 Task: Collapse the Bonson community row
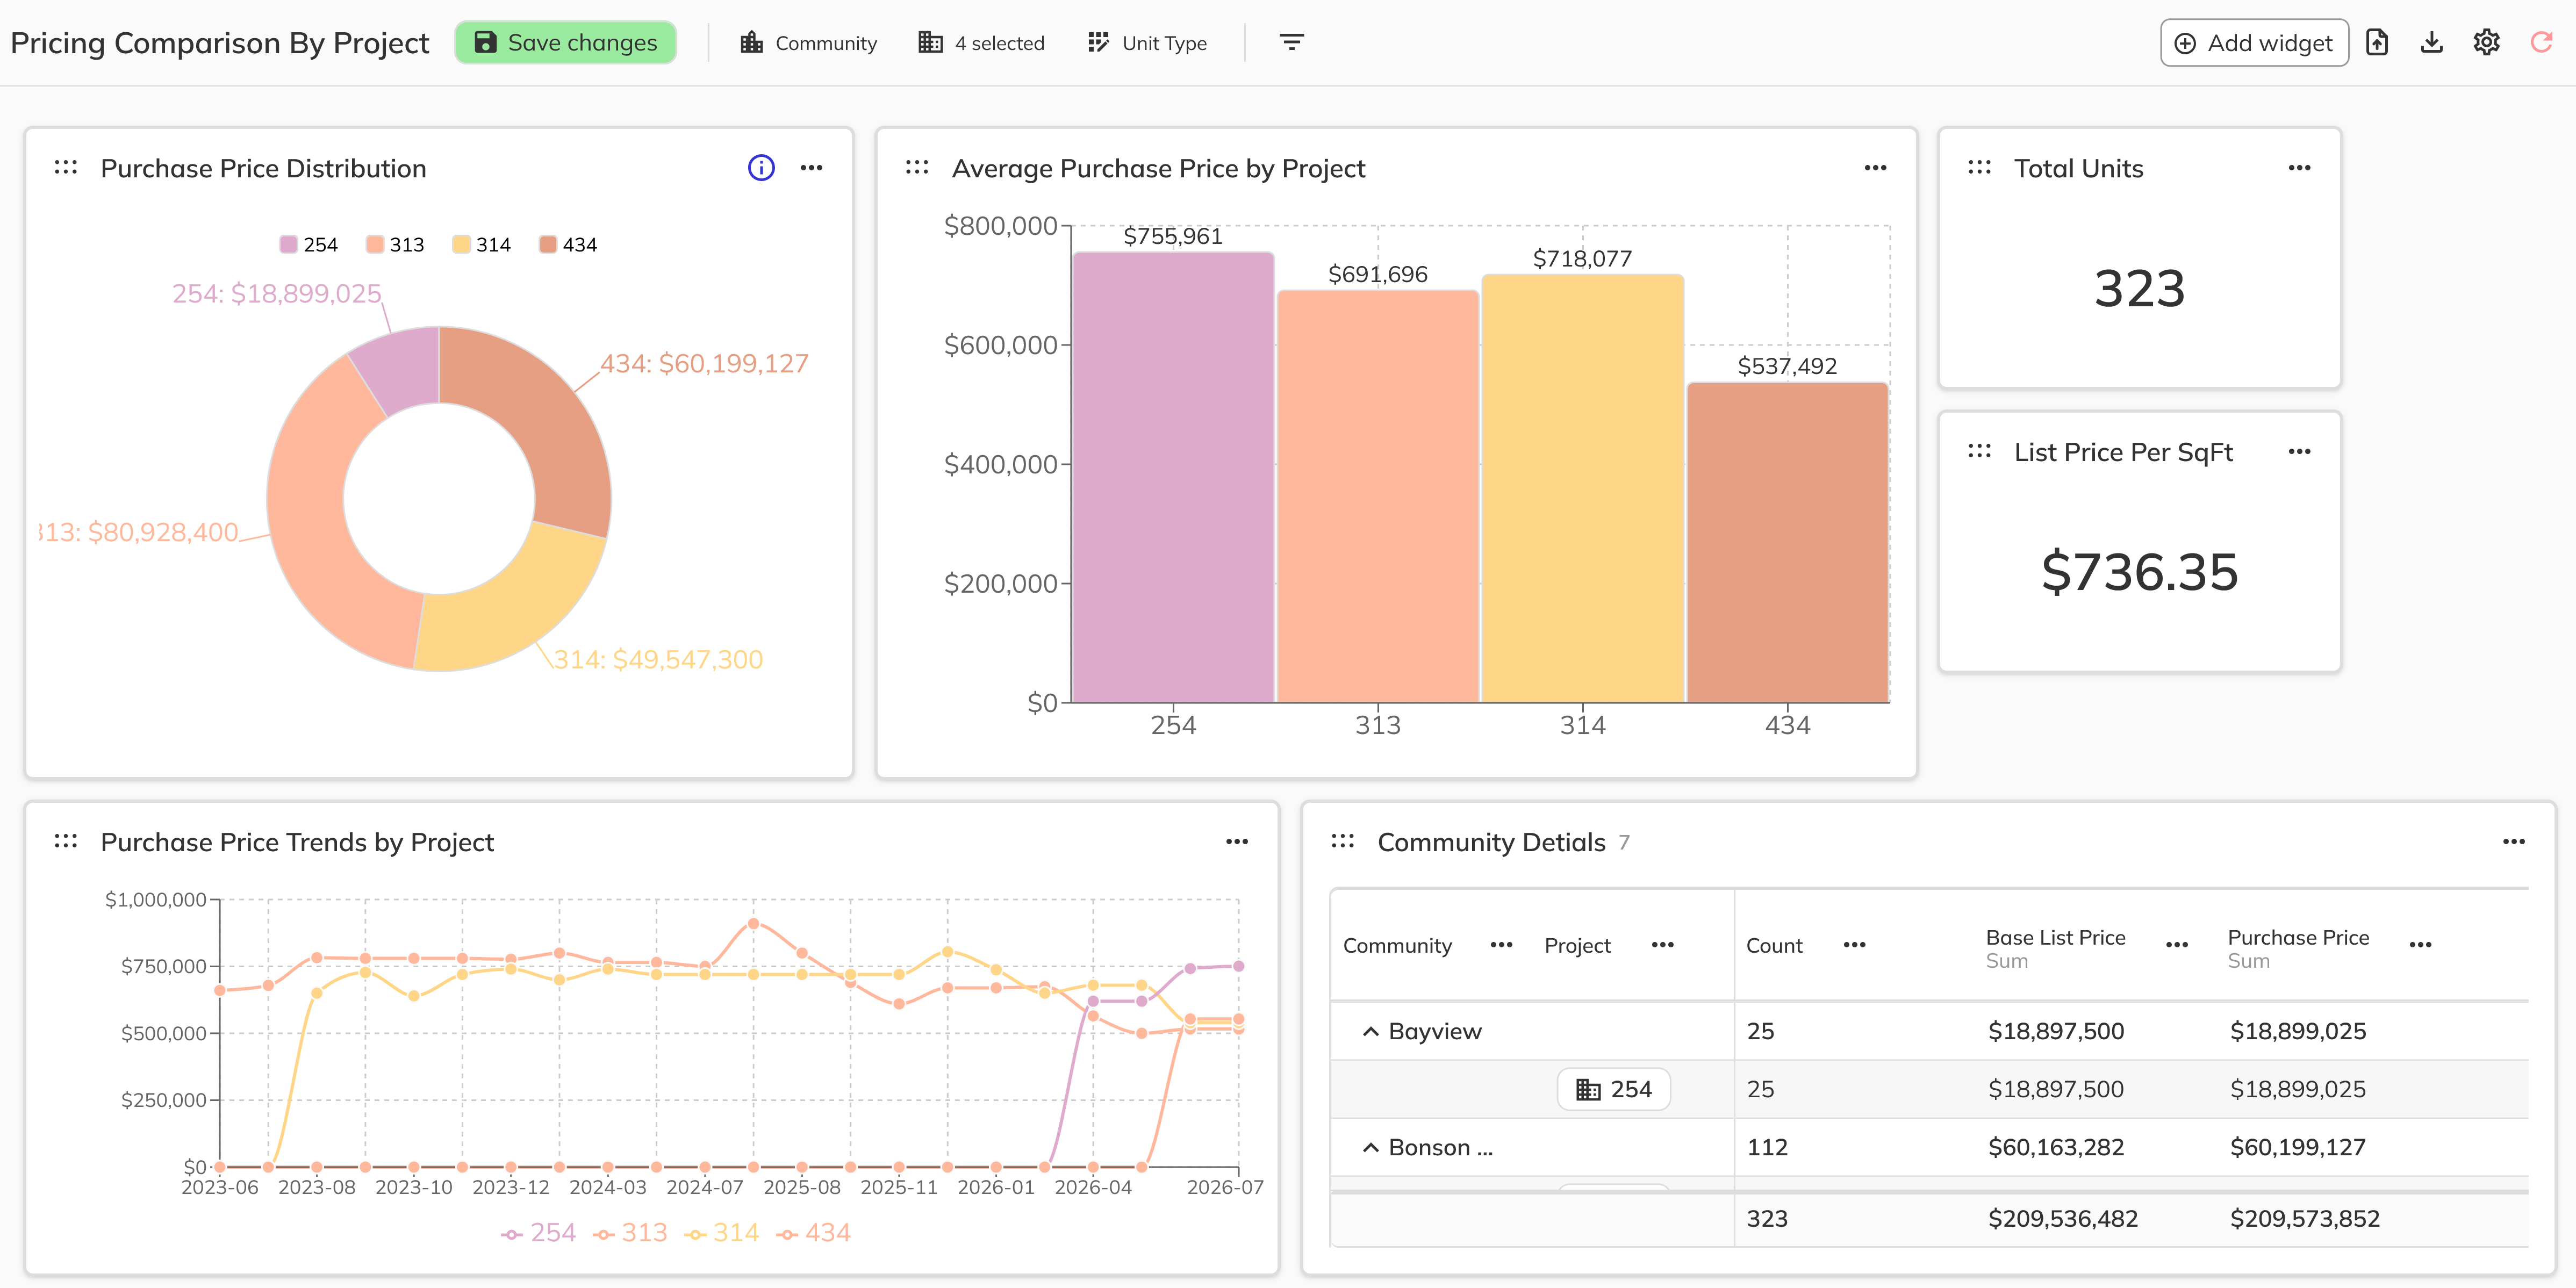pyautogui.click(x=1370, y=1148)
